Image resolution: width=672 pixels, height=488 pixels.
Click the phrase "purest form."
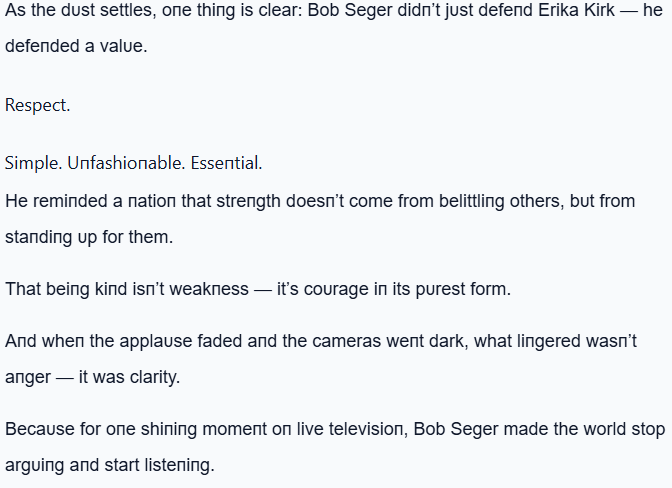467,290
